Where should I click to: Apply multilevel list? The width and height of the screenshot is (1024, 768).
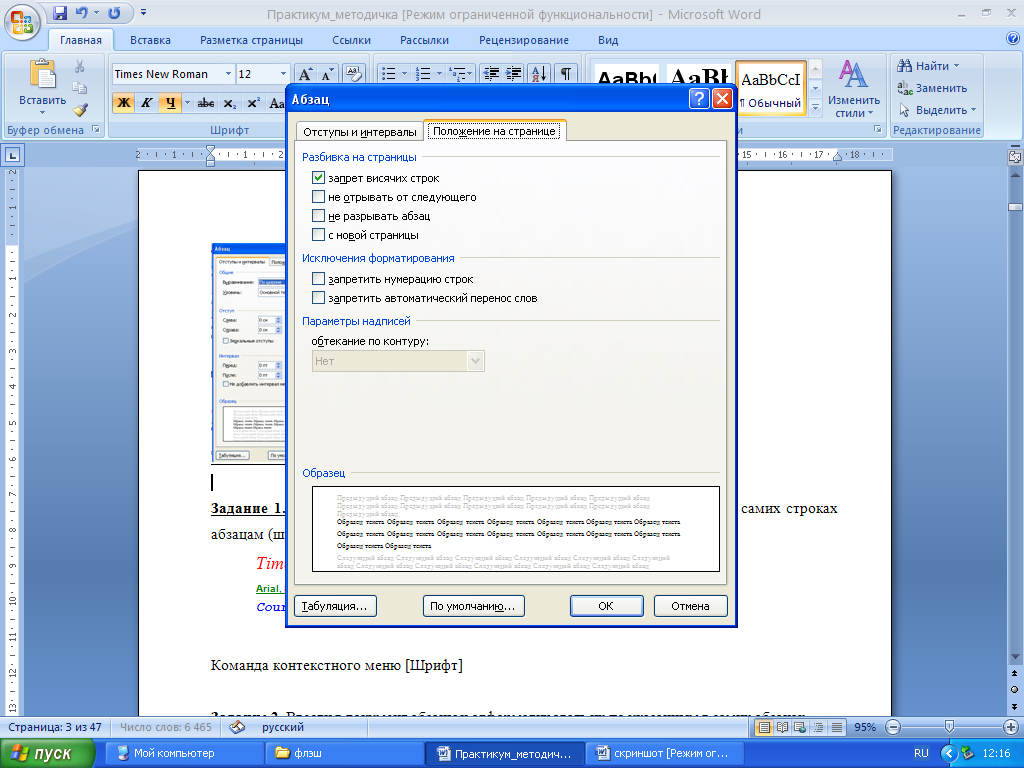click(458, 74)
